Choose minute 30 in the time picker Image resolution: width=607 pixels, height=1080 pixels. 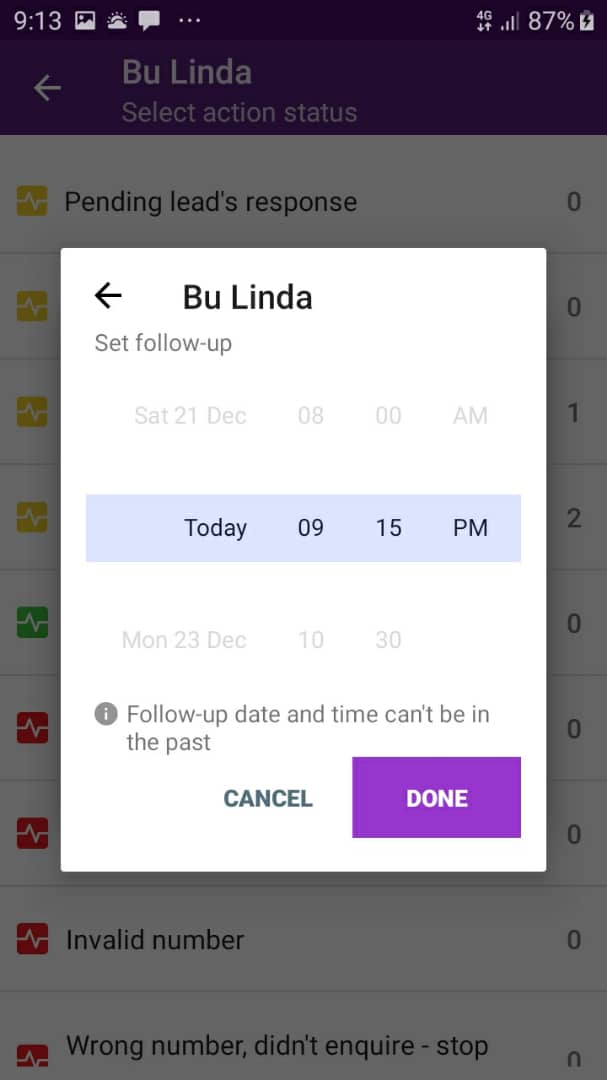[x=388, y=640]
